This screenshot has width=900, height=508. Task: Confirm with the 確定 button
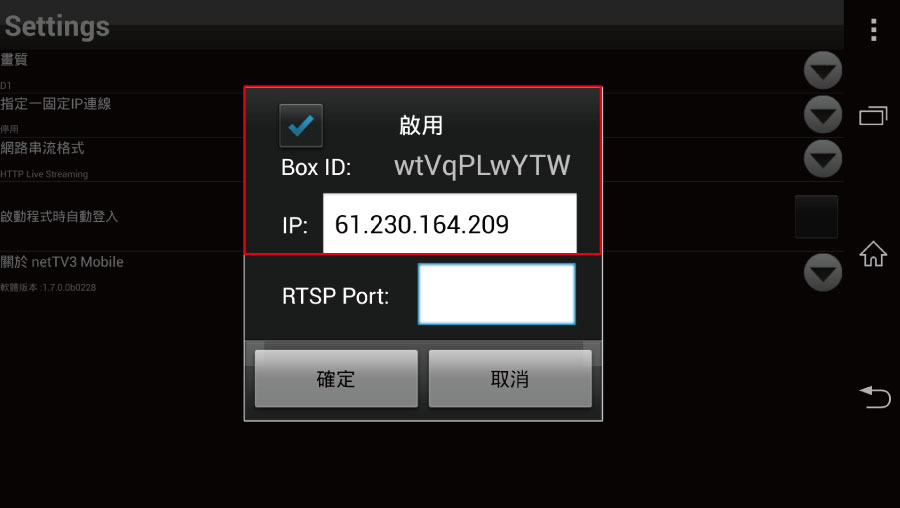point(336,379)
